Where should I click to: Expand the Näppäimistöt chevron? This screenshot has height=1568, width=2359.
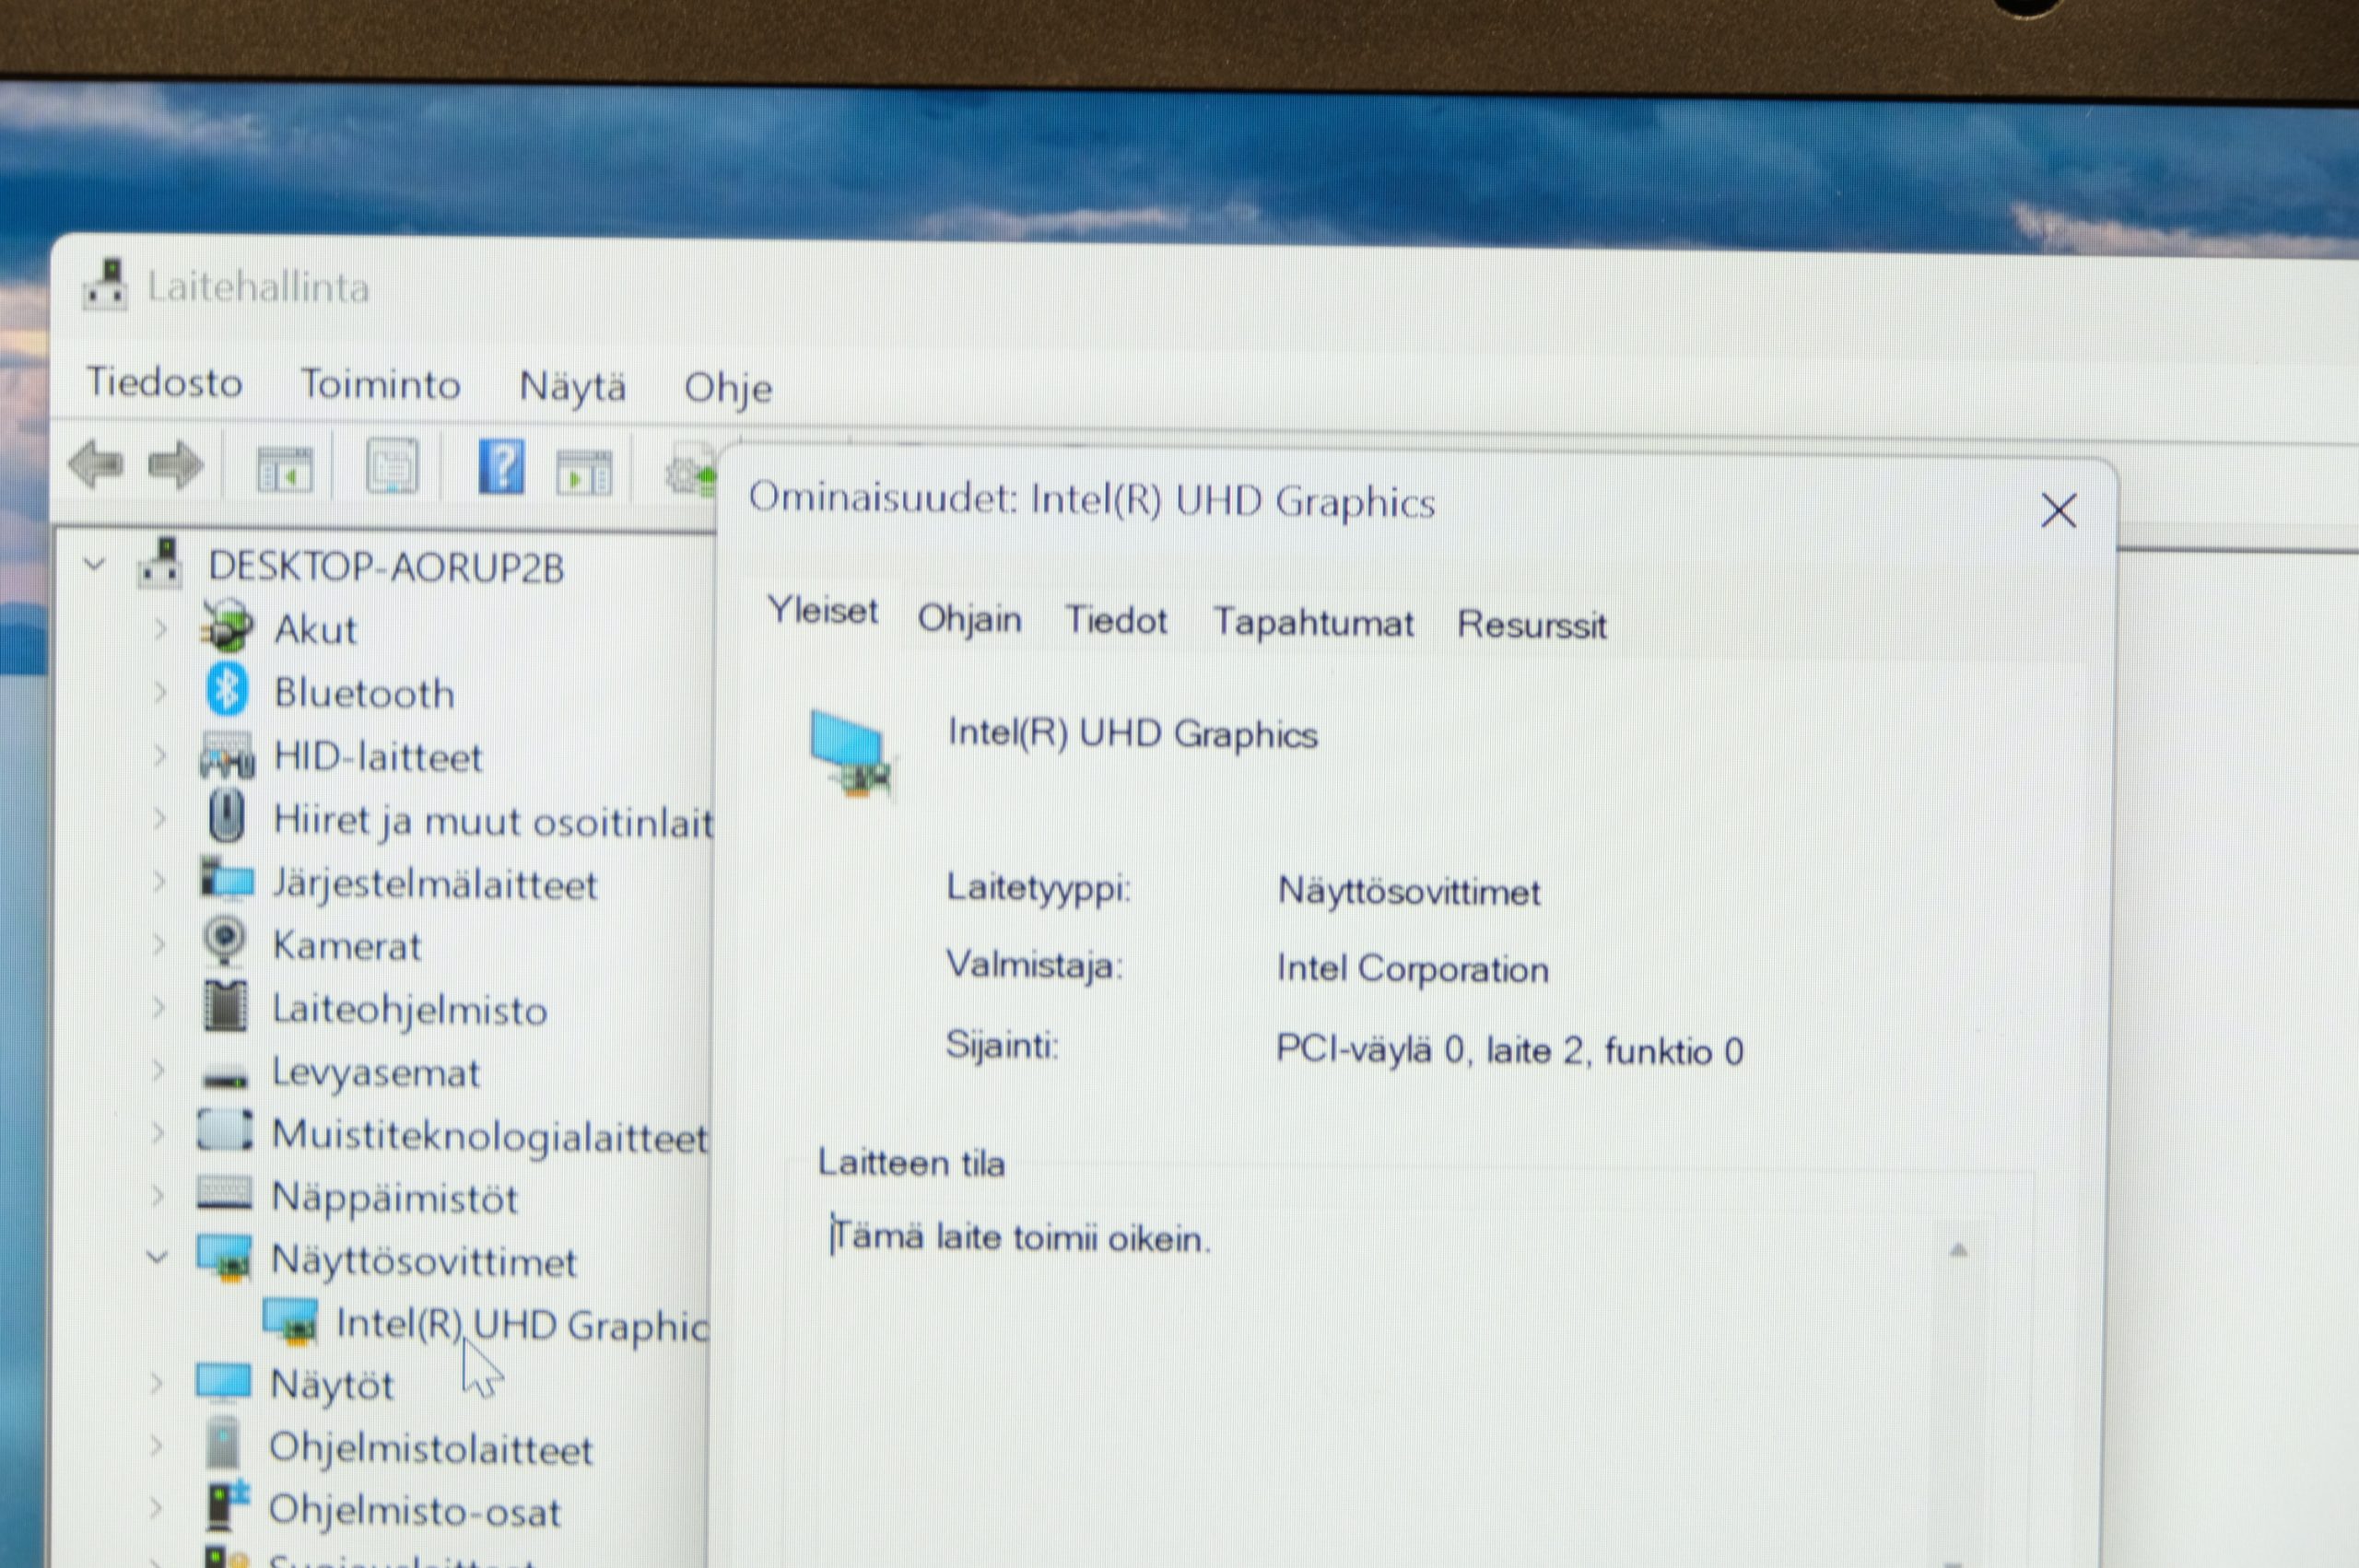coord(157,1194)
